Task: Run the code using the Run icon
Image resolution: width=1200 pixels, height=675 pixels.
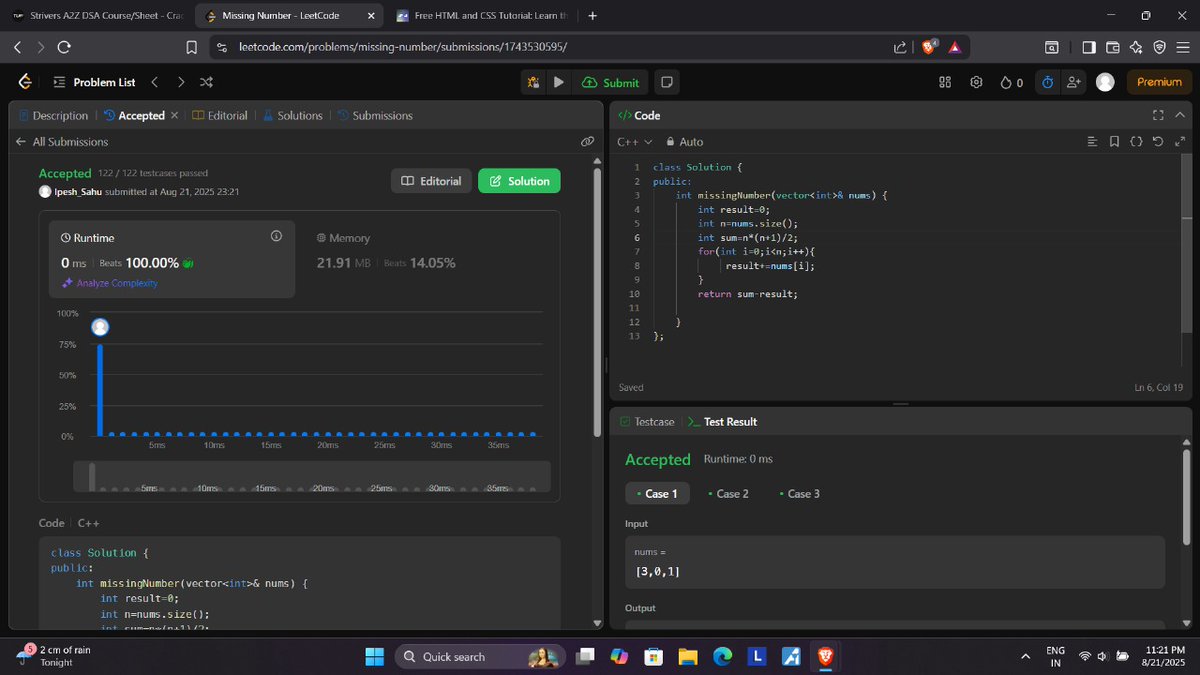Action: pos(558,83)
